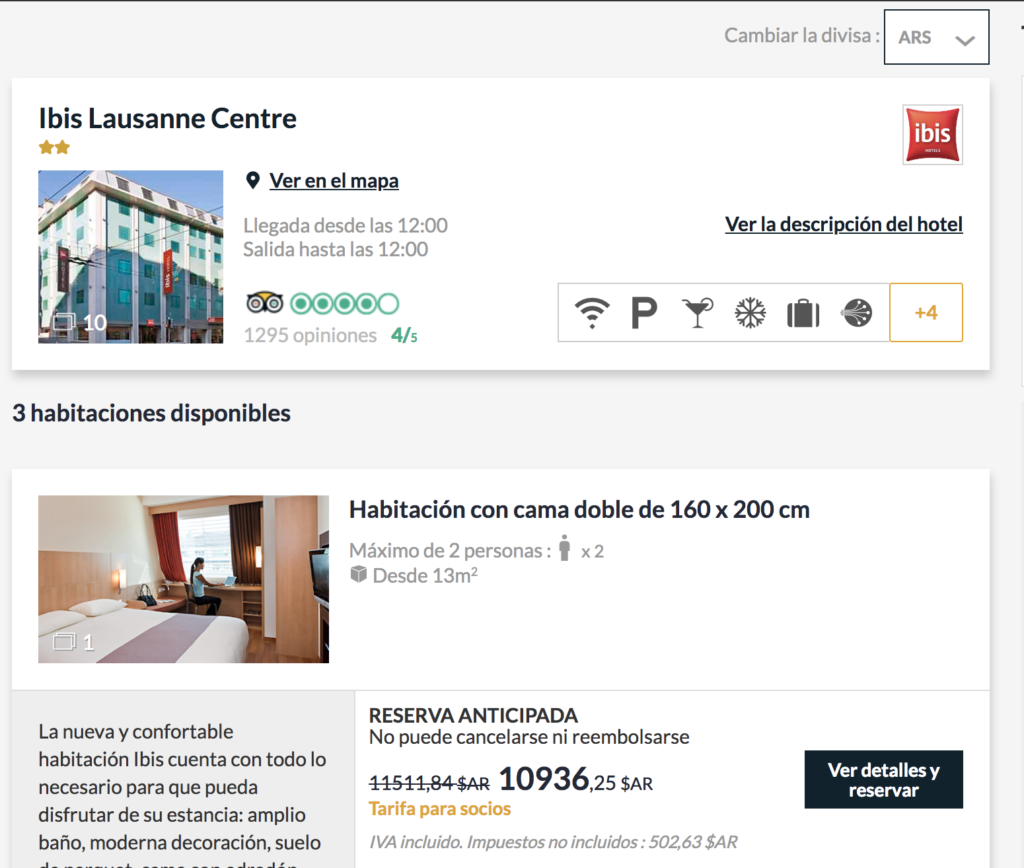Click the RESERVA ANTICIPADA rate heading
Viewport: 1024px width, 868px height.
[x=473, y=715]
